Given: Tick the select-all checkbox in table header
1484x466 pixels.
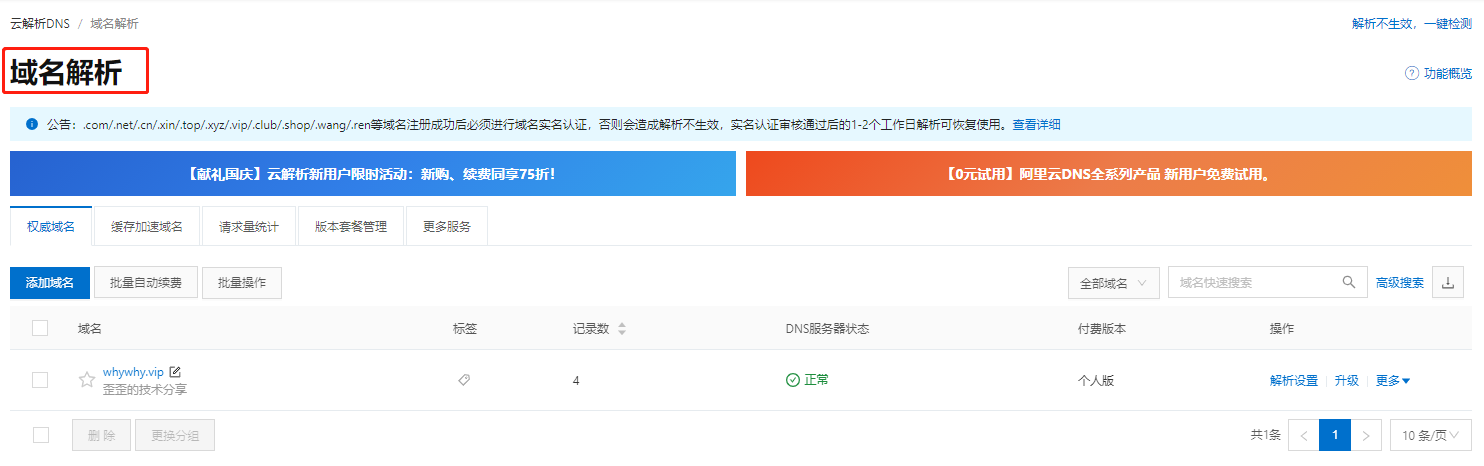Looking at the screenshot, I should pos(40,328).
